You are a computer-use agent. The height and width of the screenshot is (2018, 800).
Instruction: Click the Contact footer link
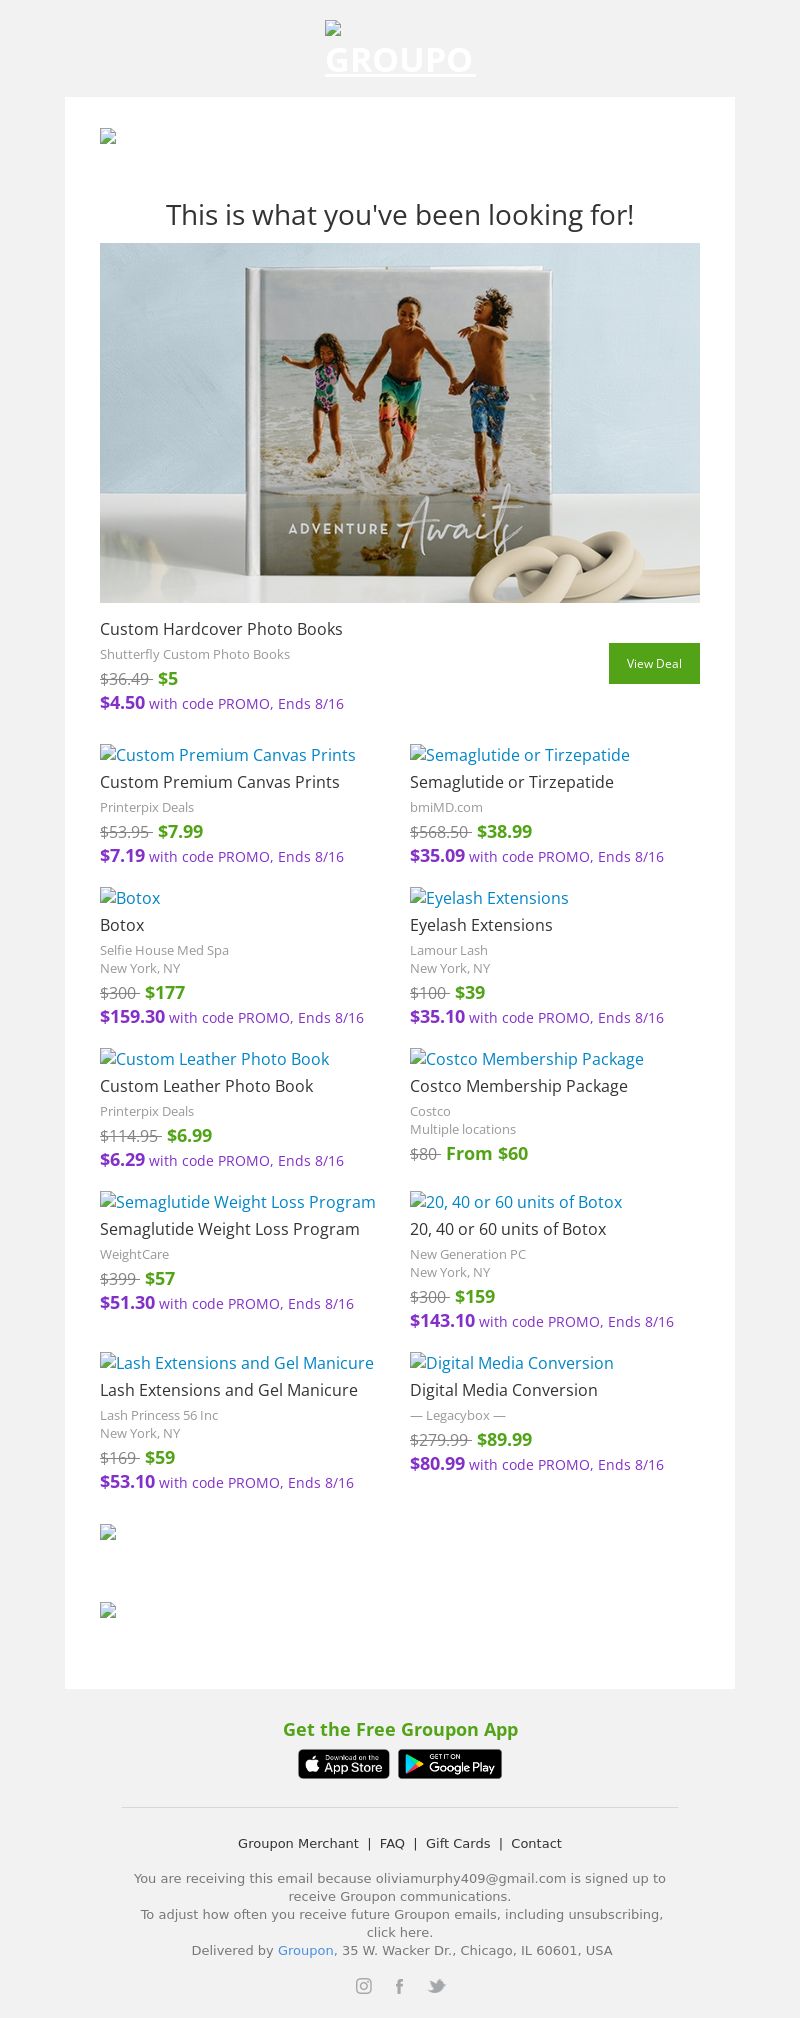536,1843
